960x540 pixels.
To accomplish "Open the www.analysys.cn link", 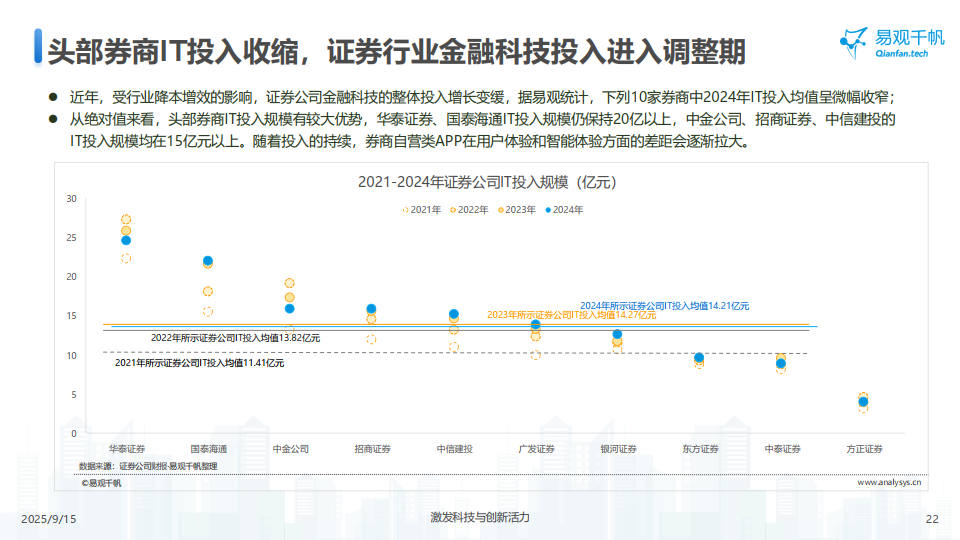I will click(889, 482).
